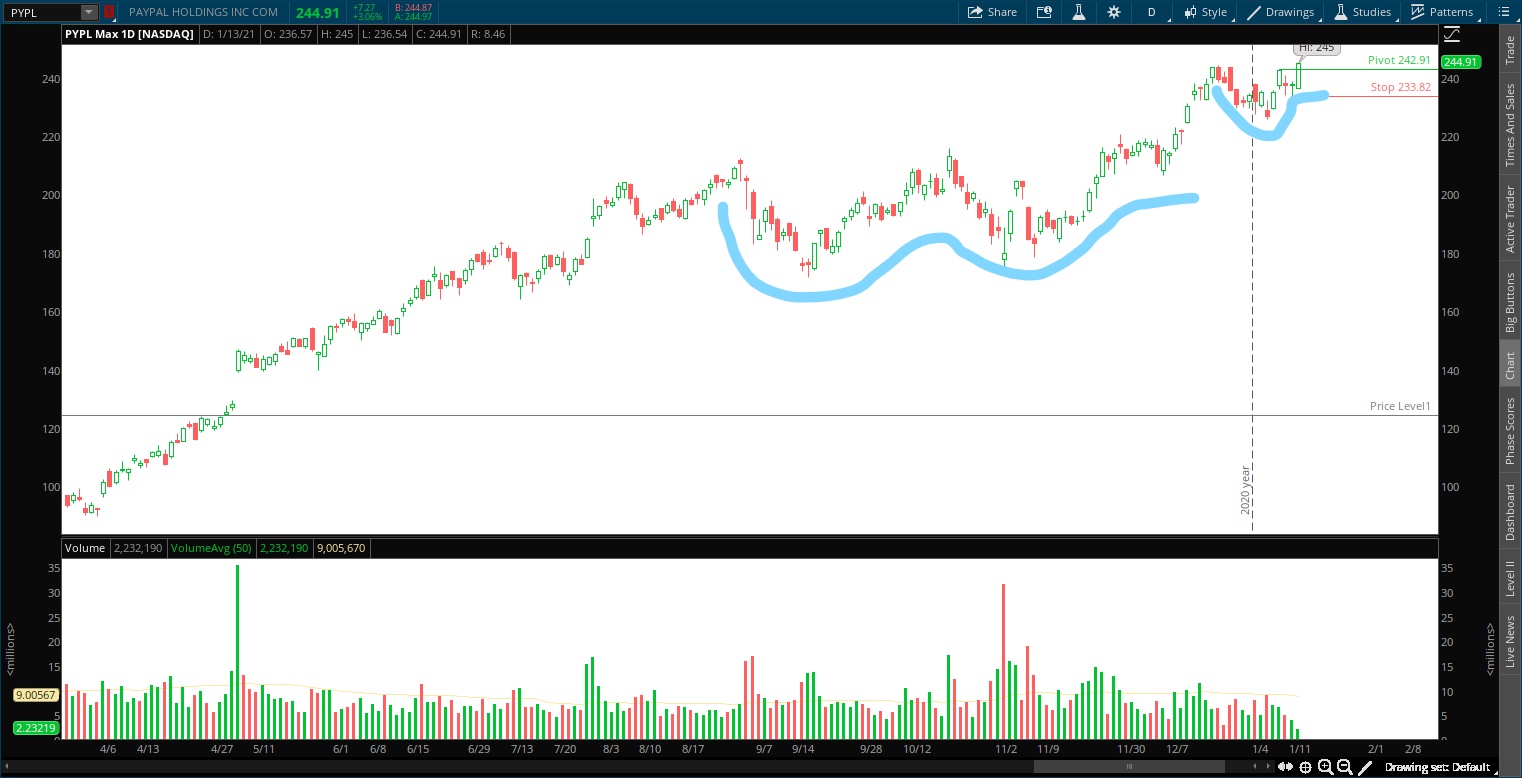Click the zoom in magnifier
The height and width of the screenshot is (778, 1522).
coord(1325,767)
